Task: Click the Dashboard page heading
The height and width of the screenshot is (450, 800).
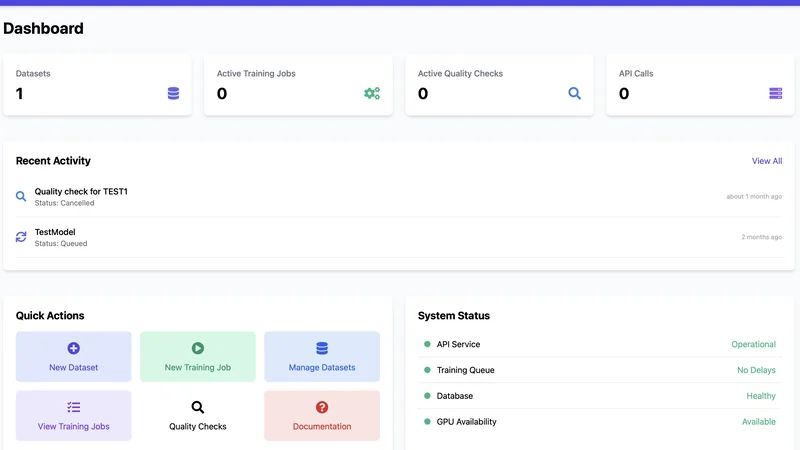Action: click(43, 29)
